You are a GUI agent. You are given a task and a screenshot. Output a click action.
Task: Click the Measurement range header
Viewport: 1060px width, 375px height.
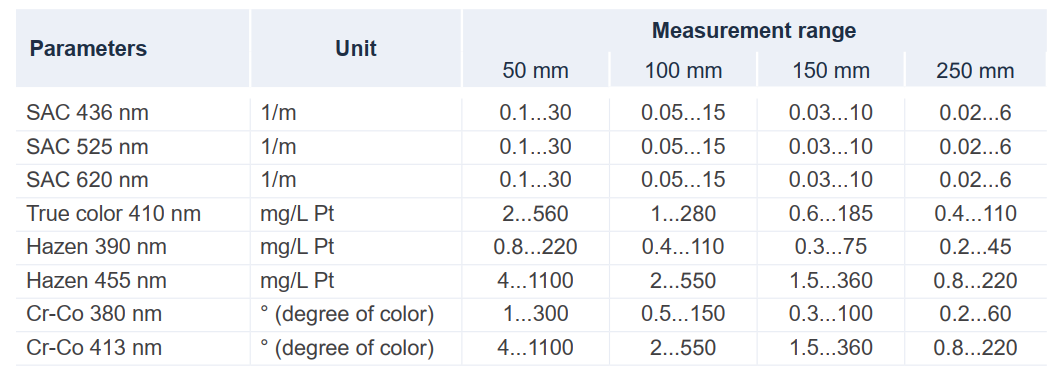point(754,30)
